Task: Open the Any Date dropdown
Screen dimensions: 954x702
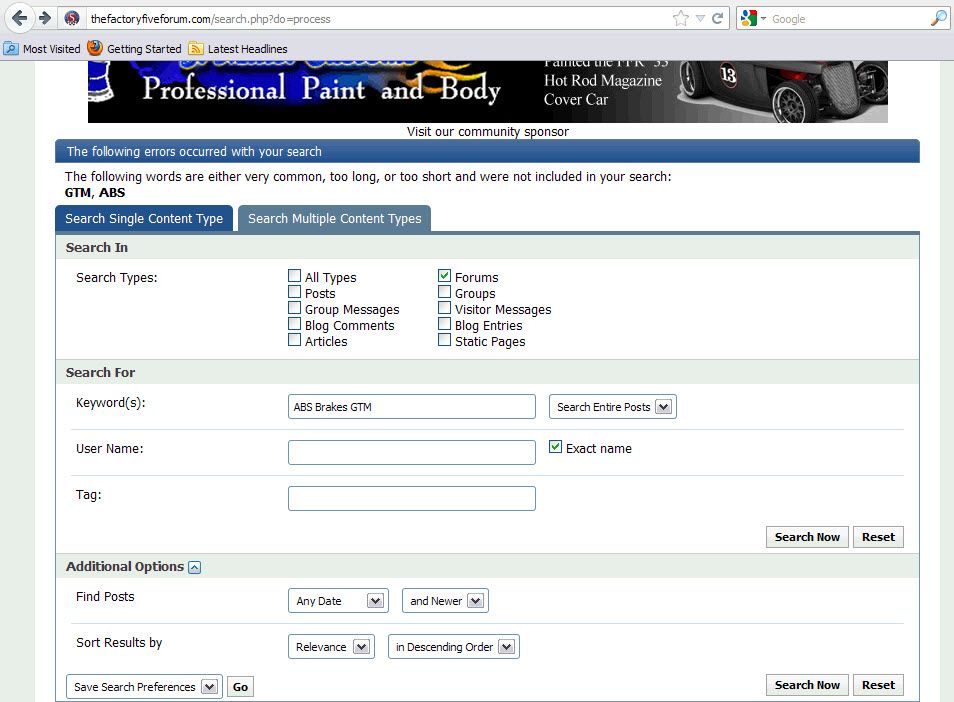Action: coord(338,601)
